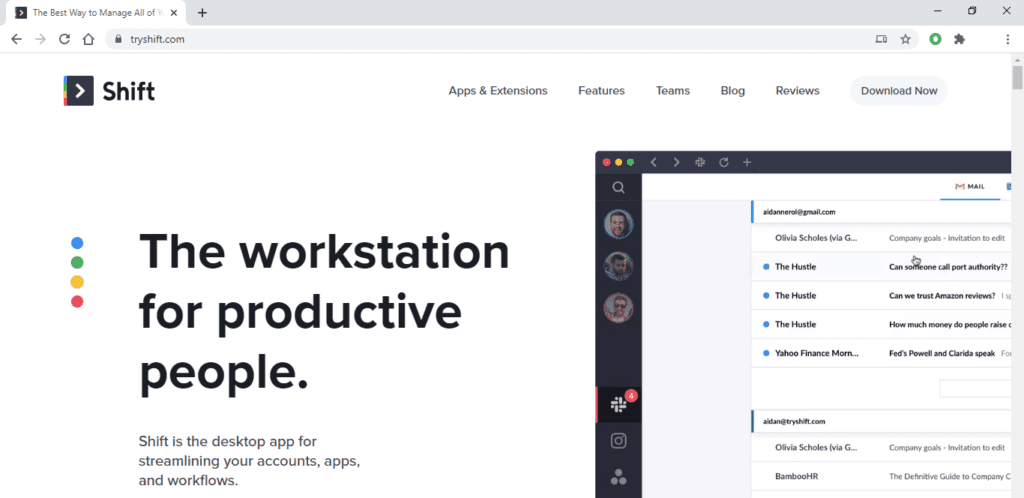1024x498 pixels.
Task: Restore down the Chrome window
Action: [x=972, y=11]
